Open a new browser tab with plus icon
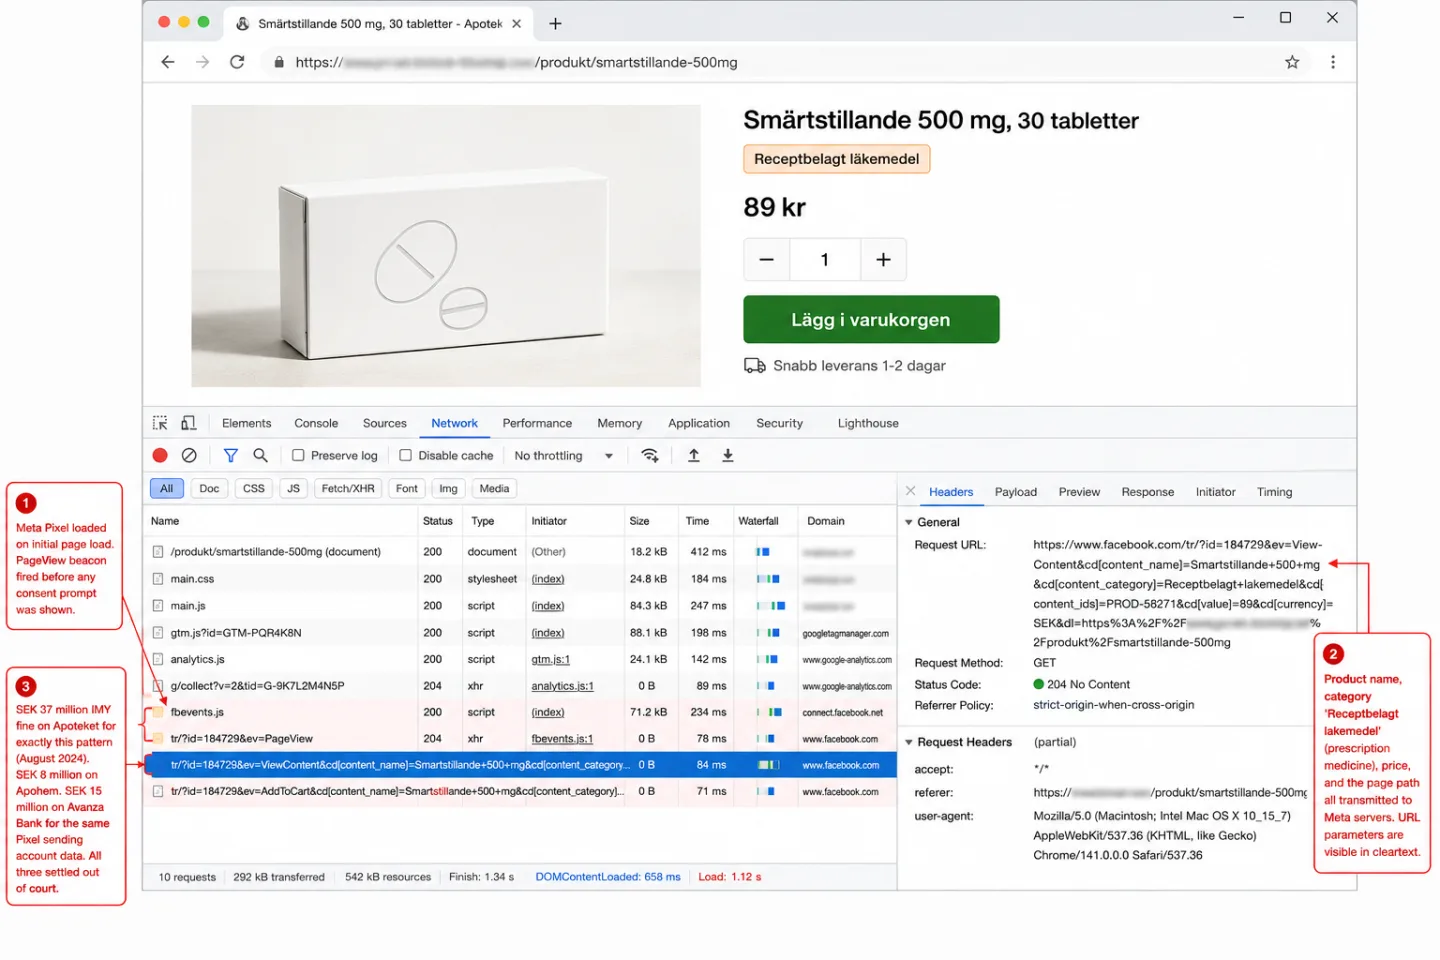The image size is (1440, 960). click(555, 23)
